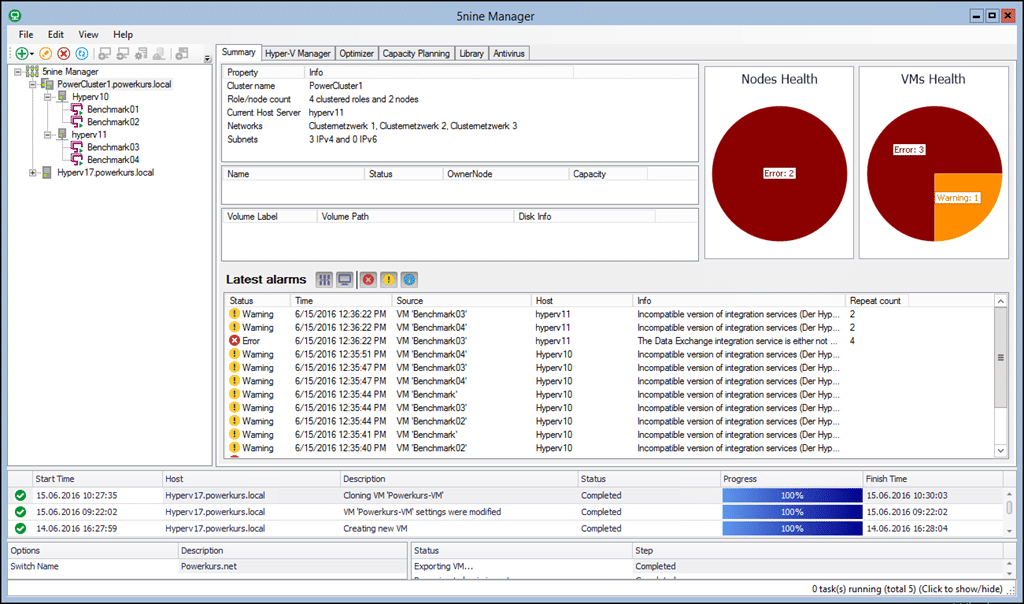Click warning icon for Benchmark04 12:35:51 alarm
The image size is (1024, 604).
(234, 354)
